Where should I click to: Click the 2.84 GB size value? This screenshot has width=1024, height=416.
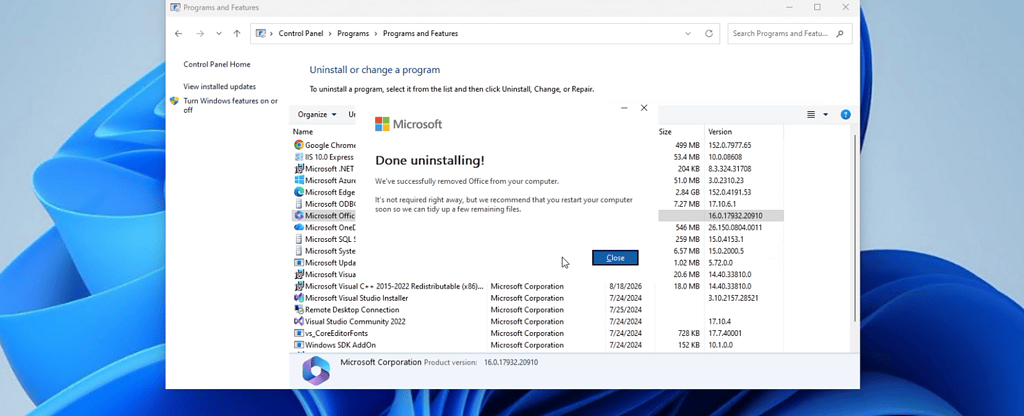tap(688, 192)
